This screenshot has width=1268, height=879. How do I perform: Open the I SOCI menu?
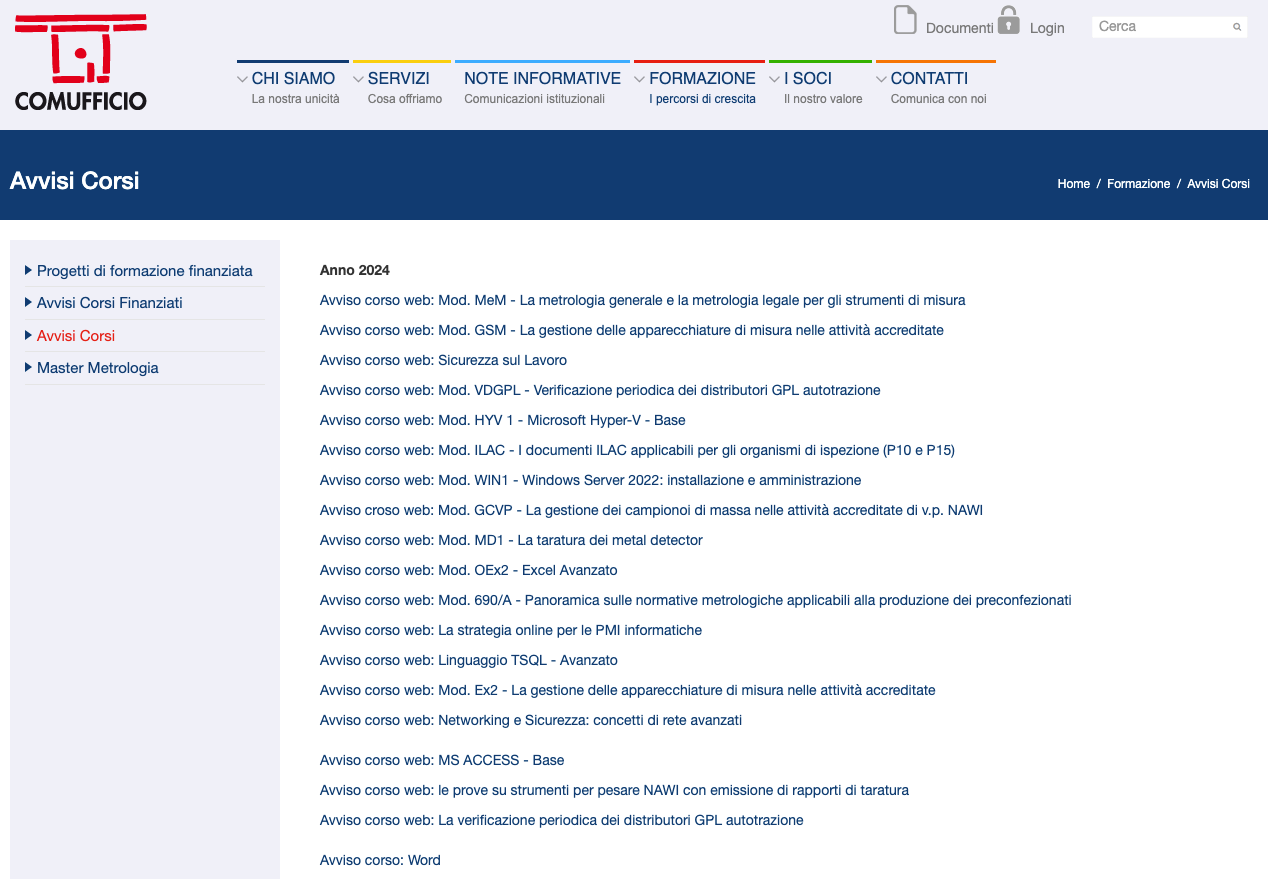[808, 78]
